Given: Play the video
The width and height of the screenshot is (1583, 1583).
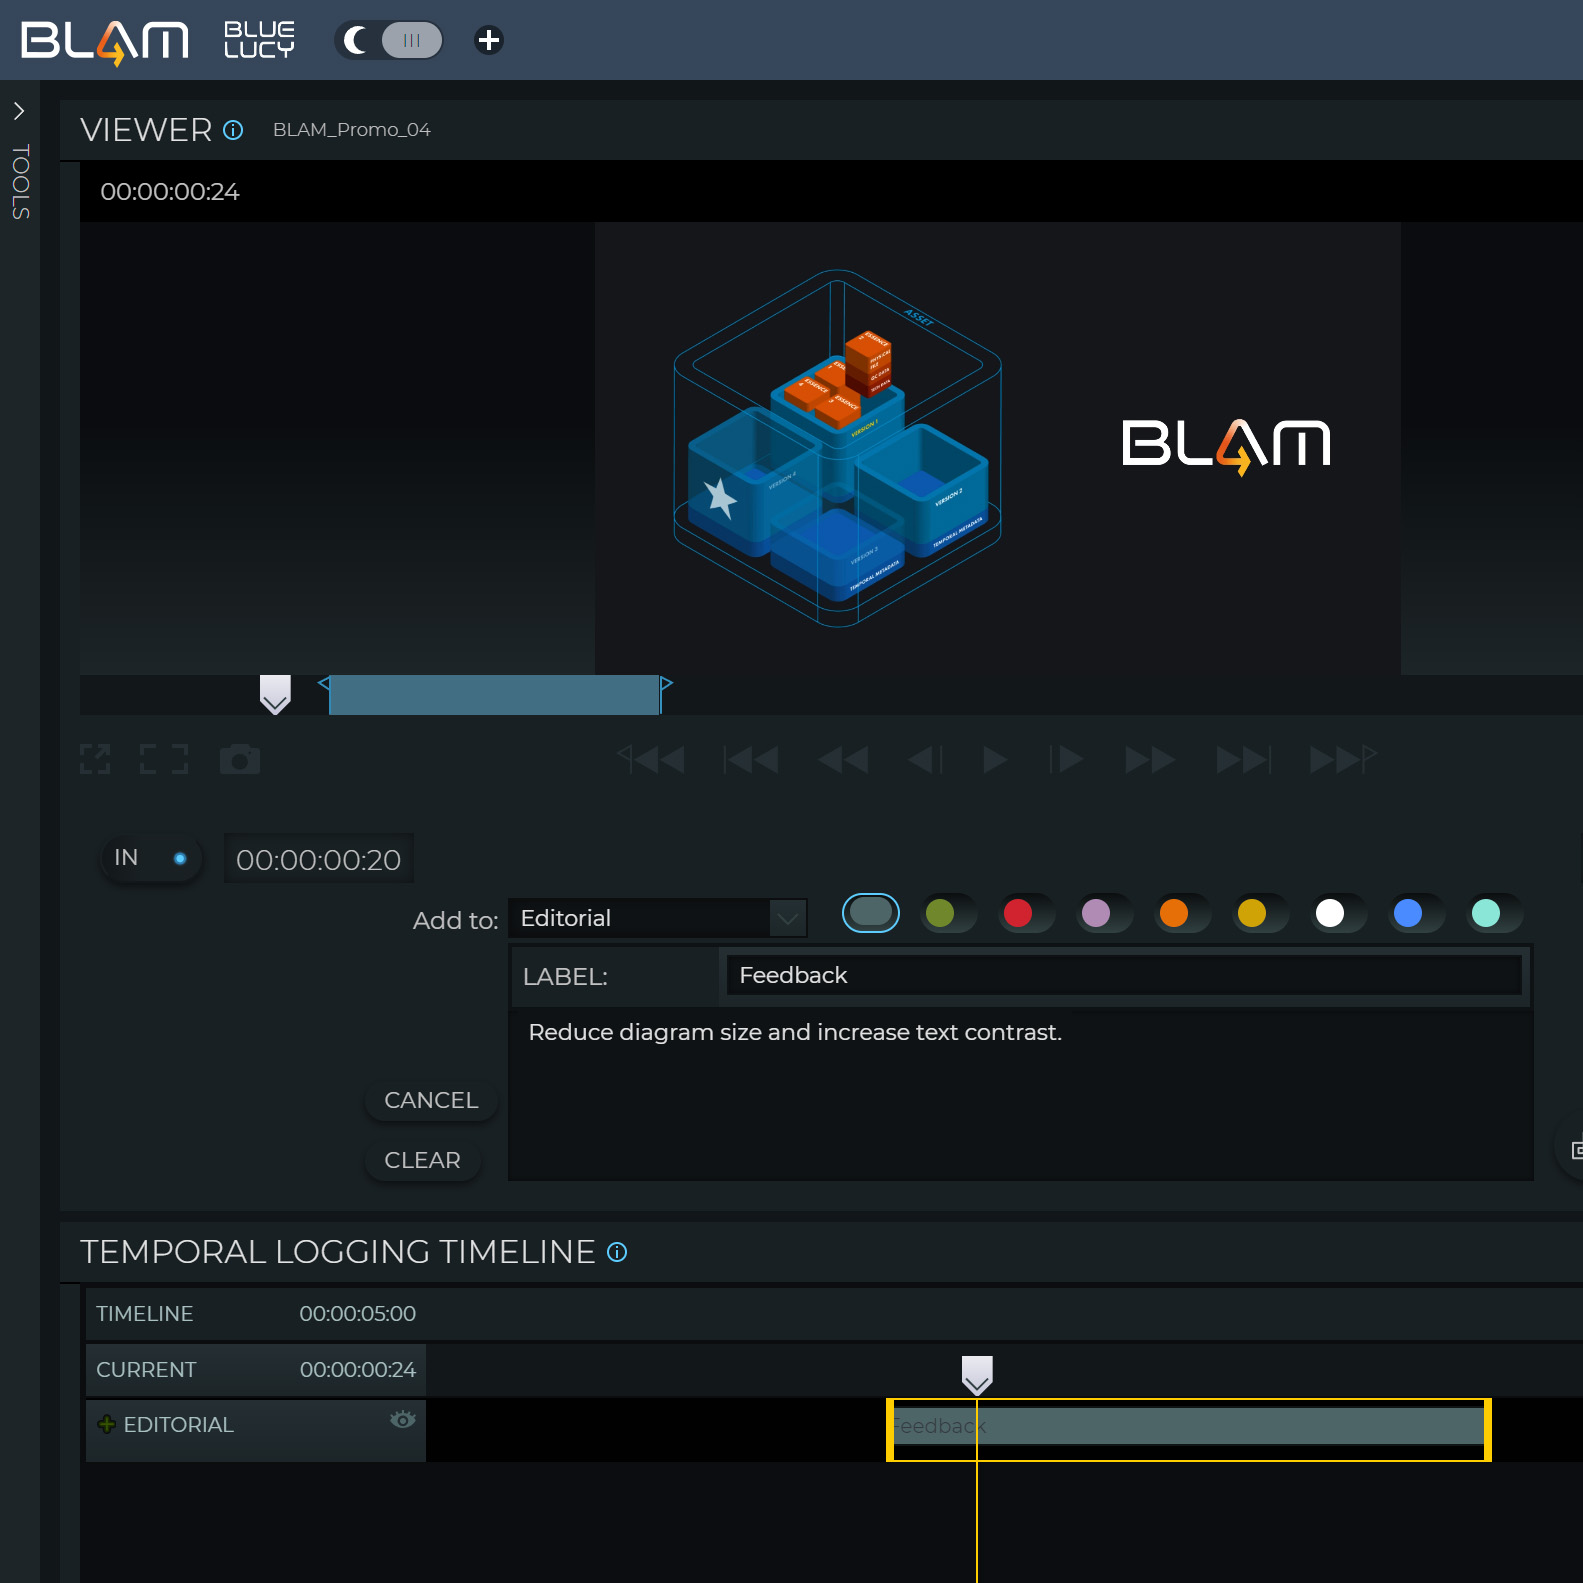Looking at the screenshot, I should pyautogui.click(x=994, y=759).
